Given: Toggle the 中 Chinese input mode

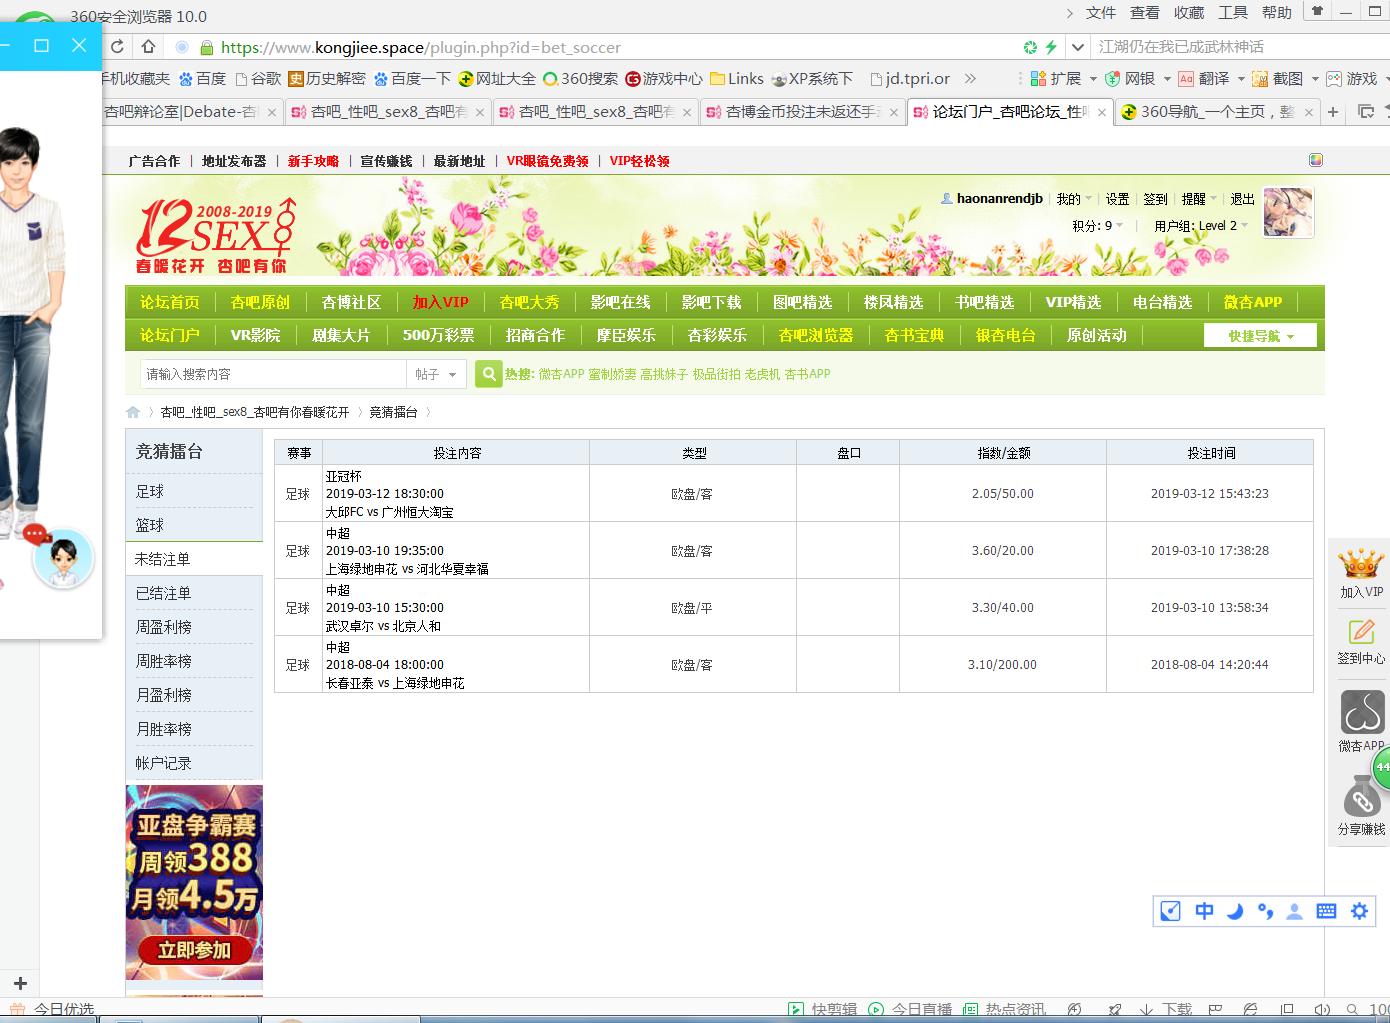Looking at the screenshot, I should tap(1204, 911).
